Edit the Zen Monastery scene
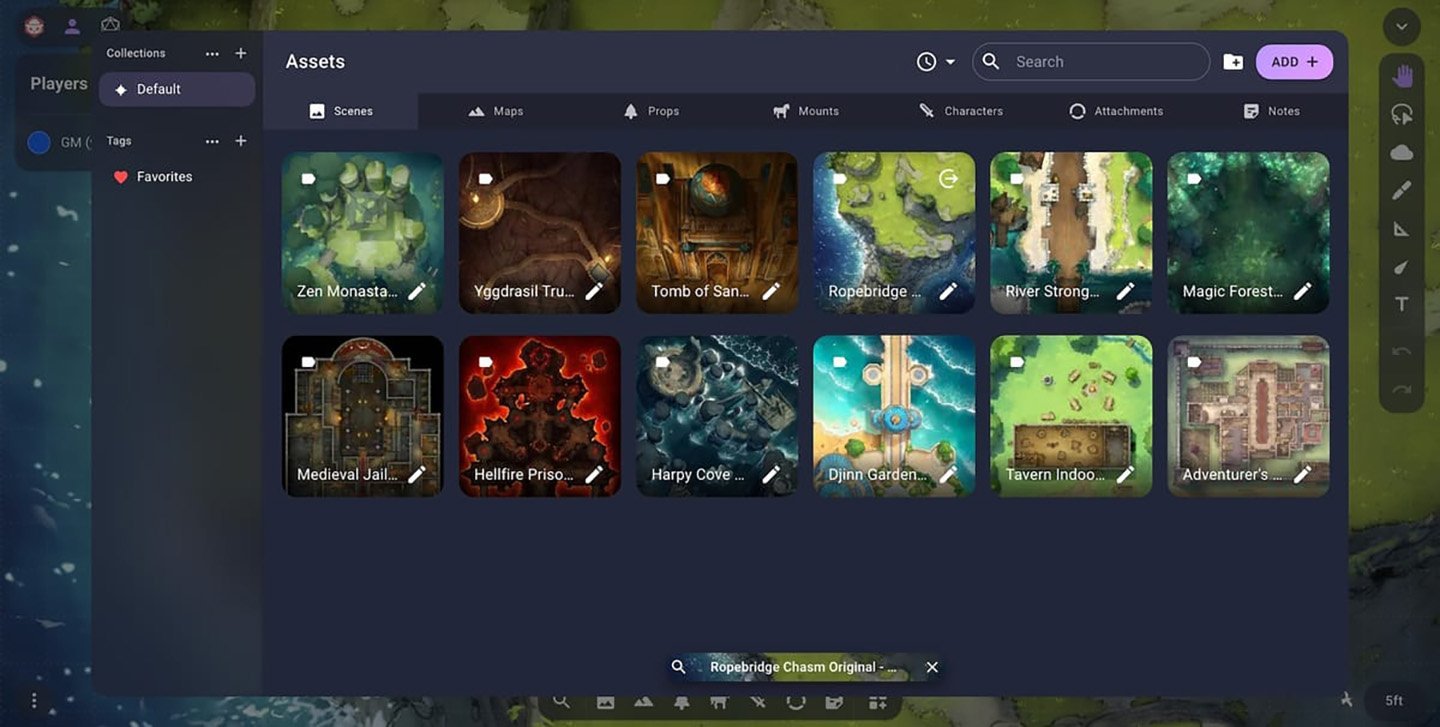The image size is (1440, 727). (x=417, y=291)
